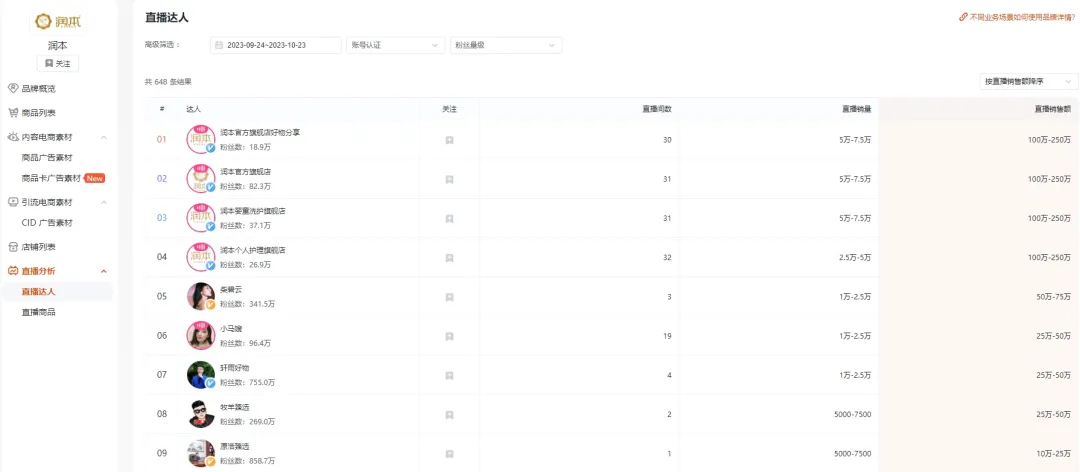Click avatar of 轩雨好物

click(201, 375)
